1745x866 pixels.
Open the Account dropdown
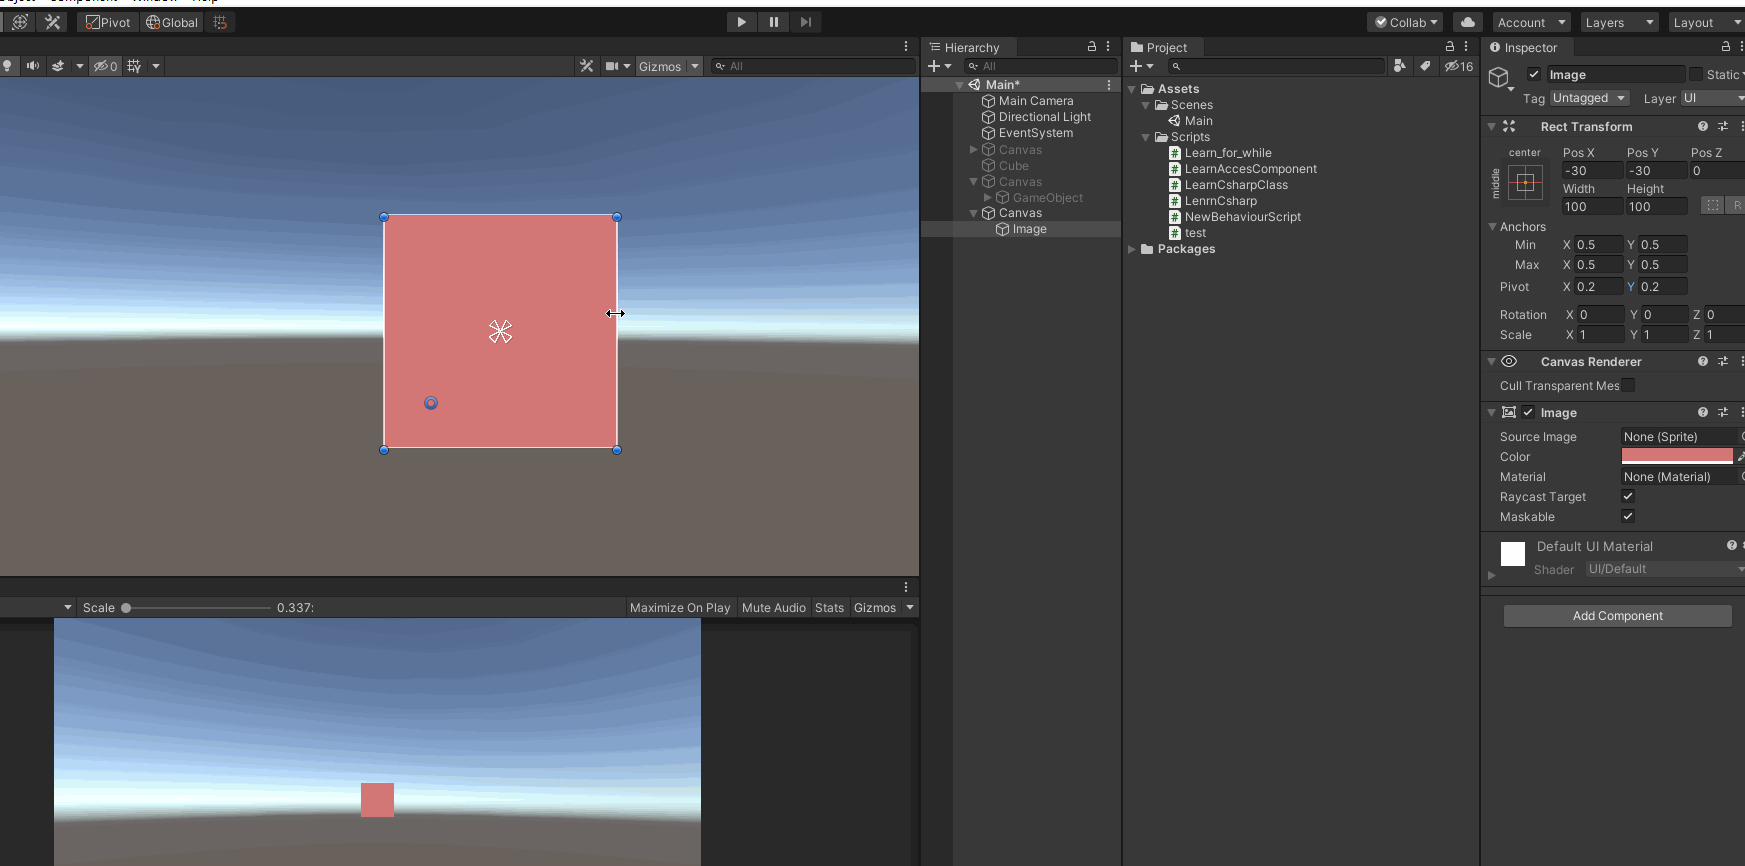[x=1532, y=22]
